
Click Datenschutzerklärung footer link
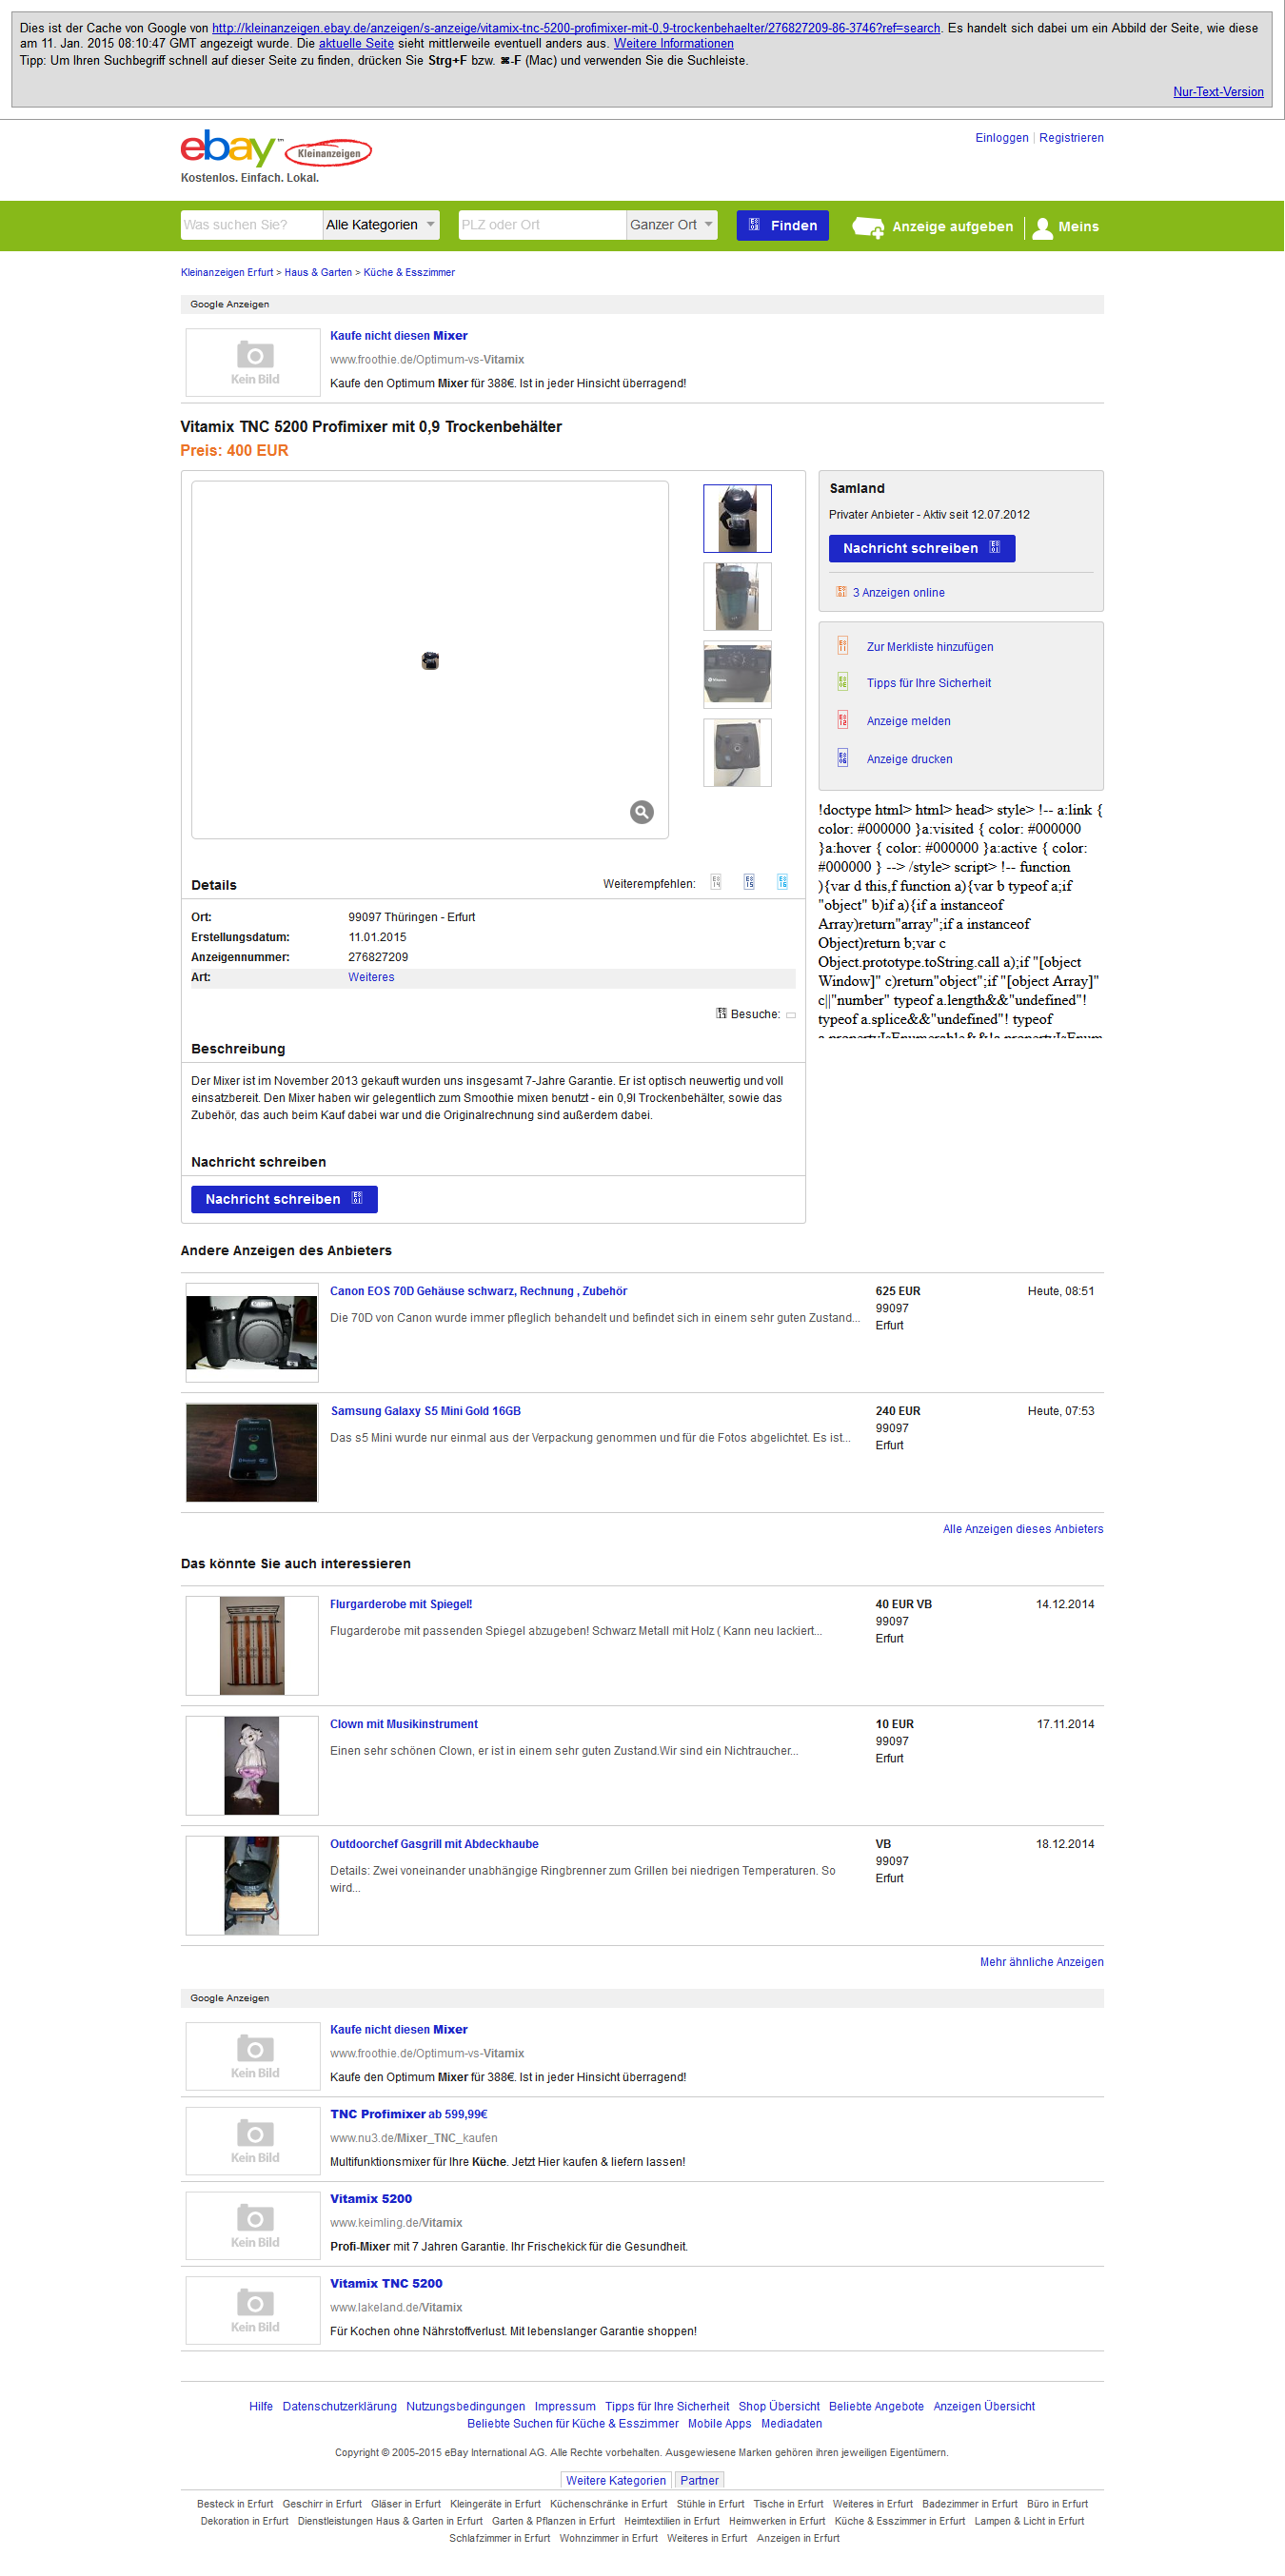pyautogui.click(x=340, y=2406)
